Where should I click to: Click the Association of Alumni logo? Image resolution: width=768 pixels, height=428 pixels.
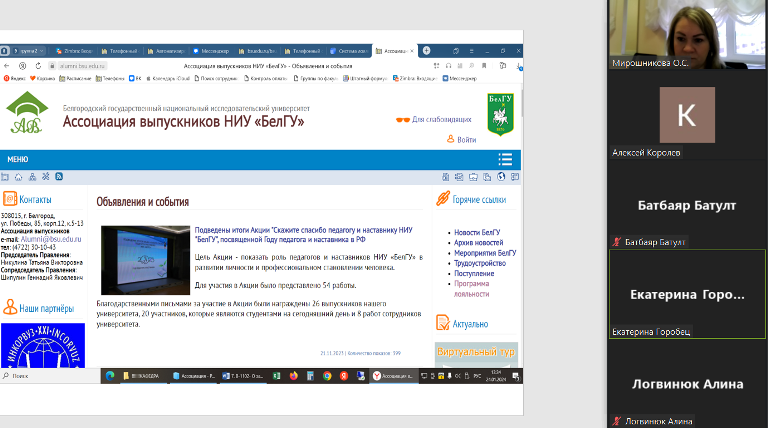[x=28, y=113]
